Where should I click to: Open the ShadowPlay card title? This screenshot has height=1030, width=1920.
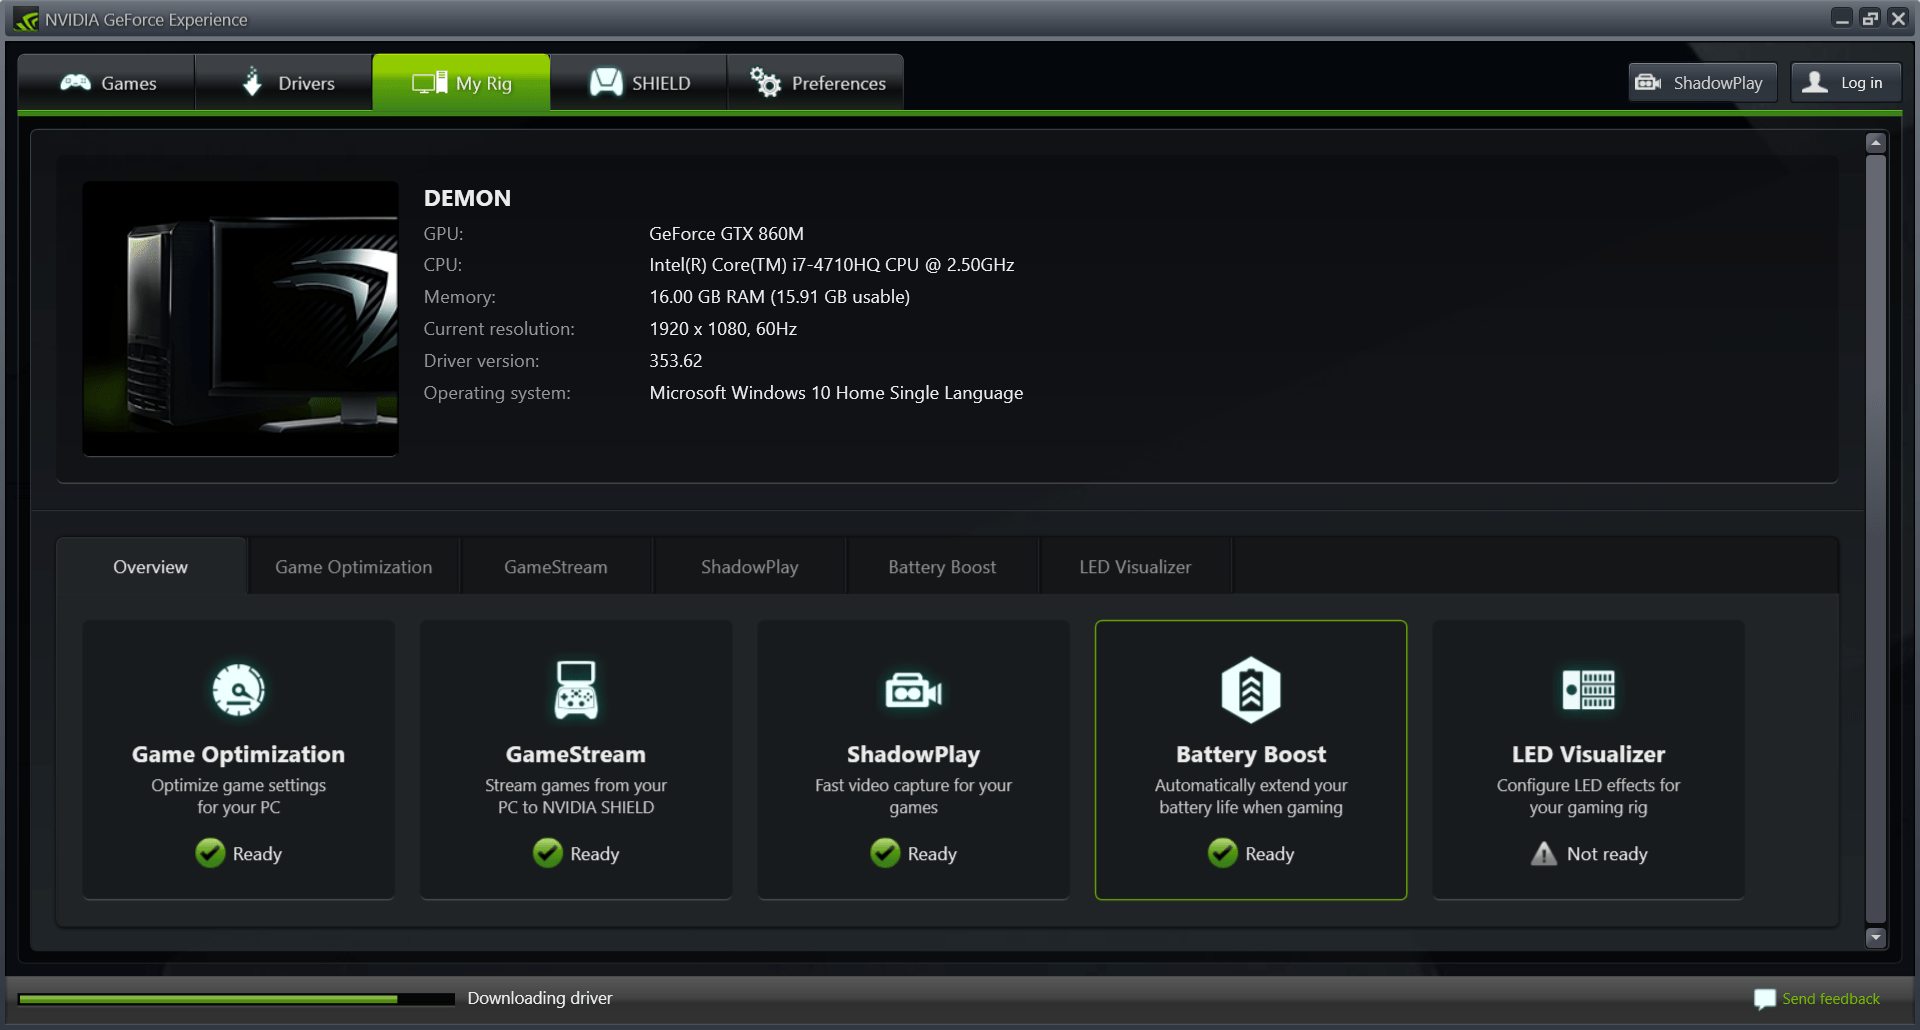(914, 755)
